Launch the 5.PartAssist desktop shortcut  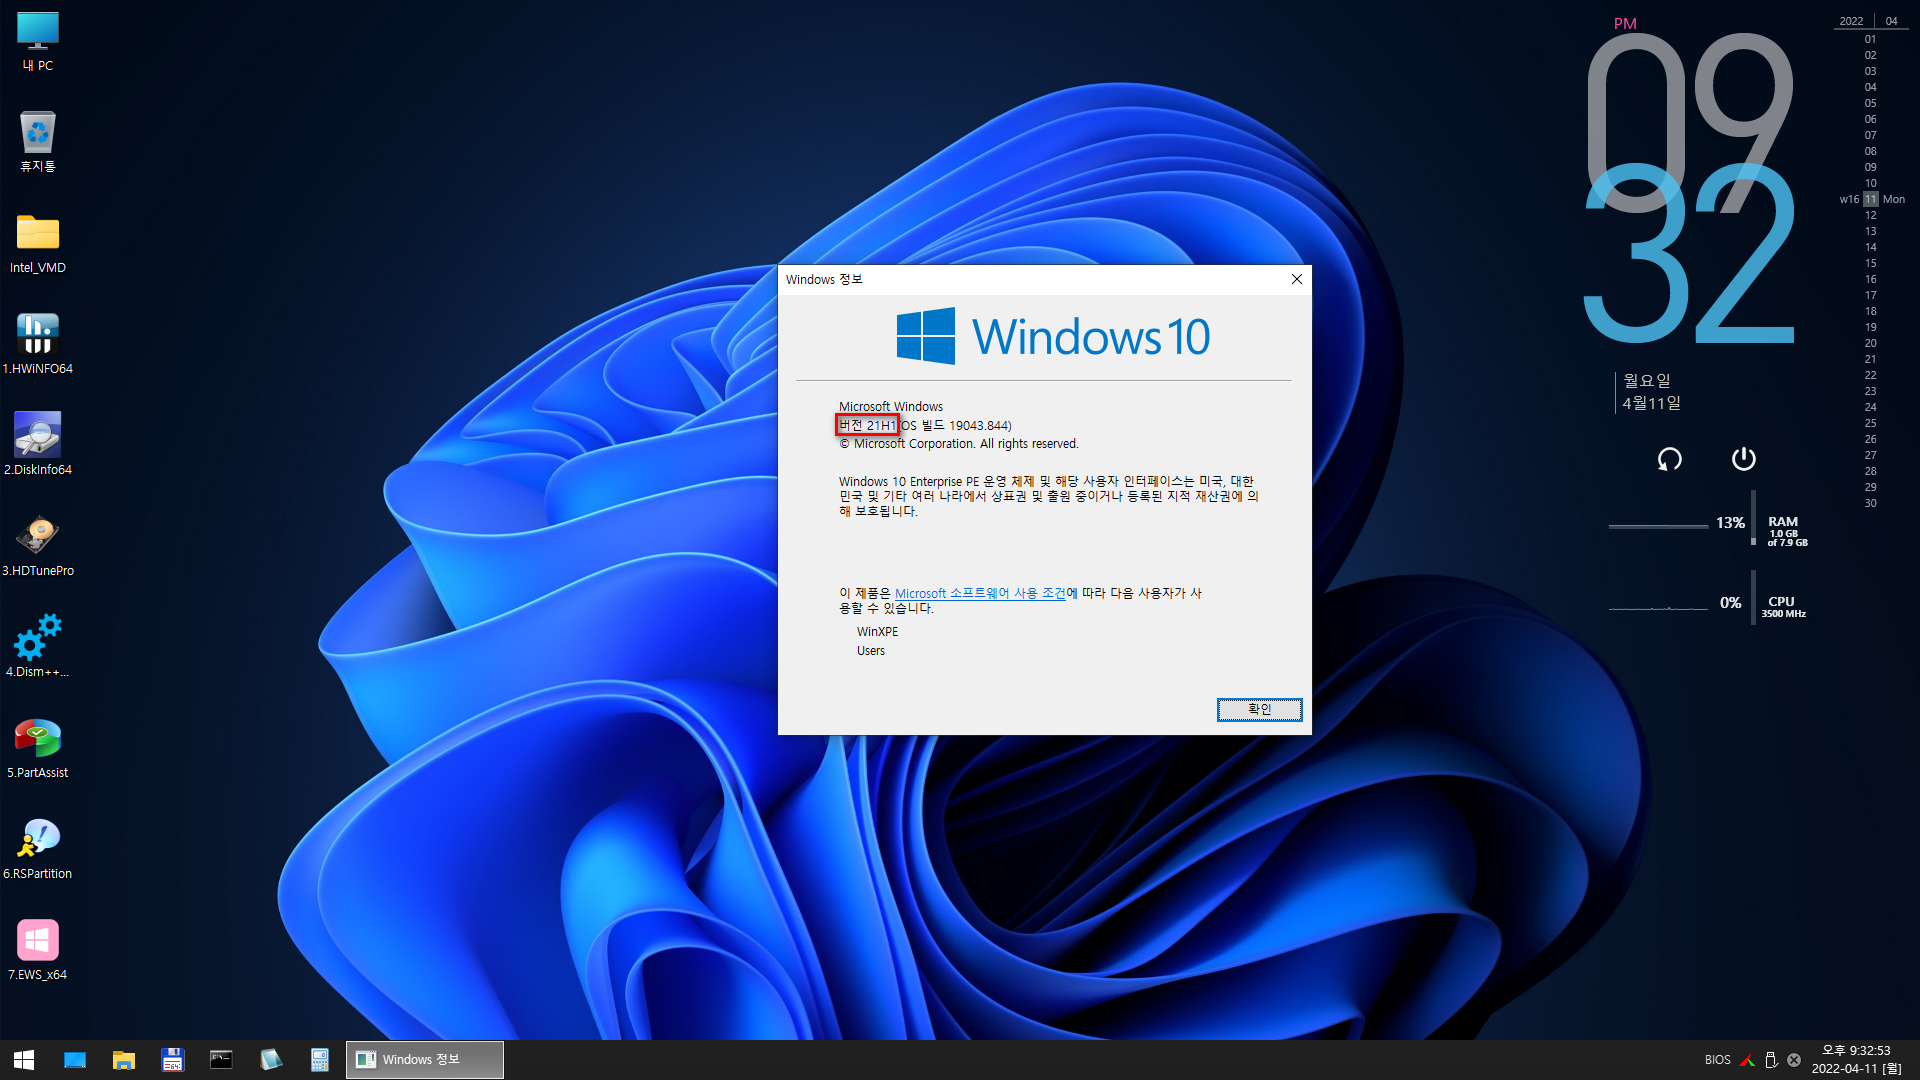click(x=38, y=748)
